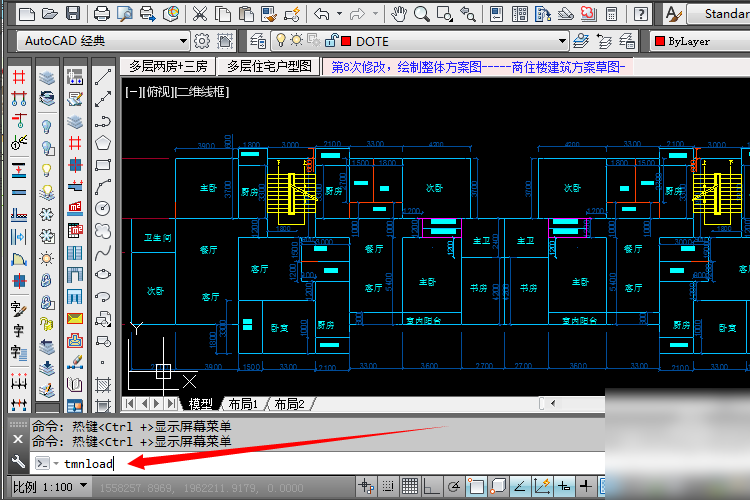750x500 pixels.
Task: Expand the DOTE layer dropdown list
Action: click(x=562, y=41)
